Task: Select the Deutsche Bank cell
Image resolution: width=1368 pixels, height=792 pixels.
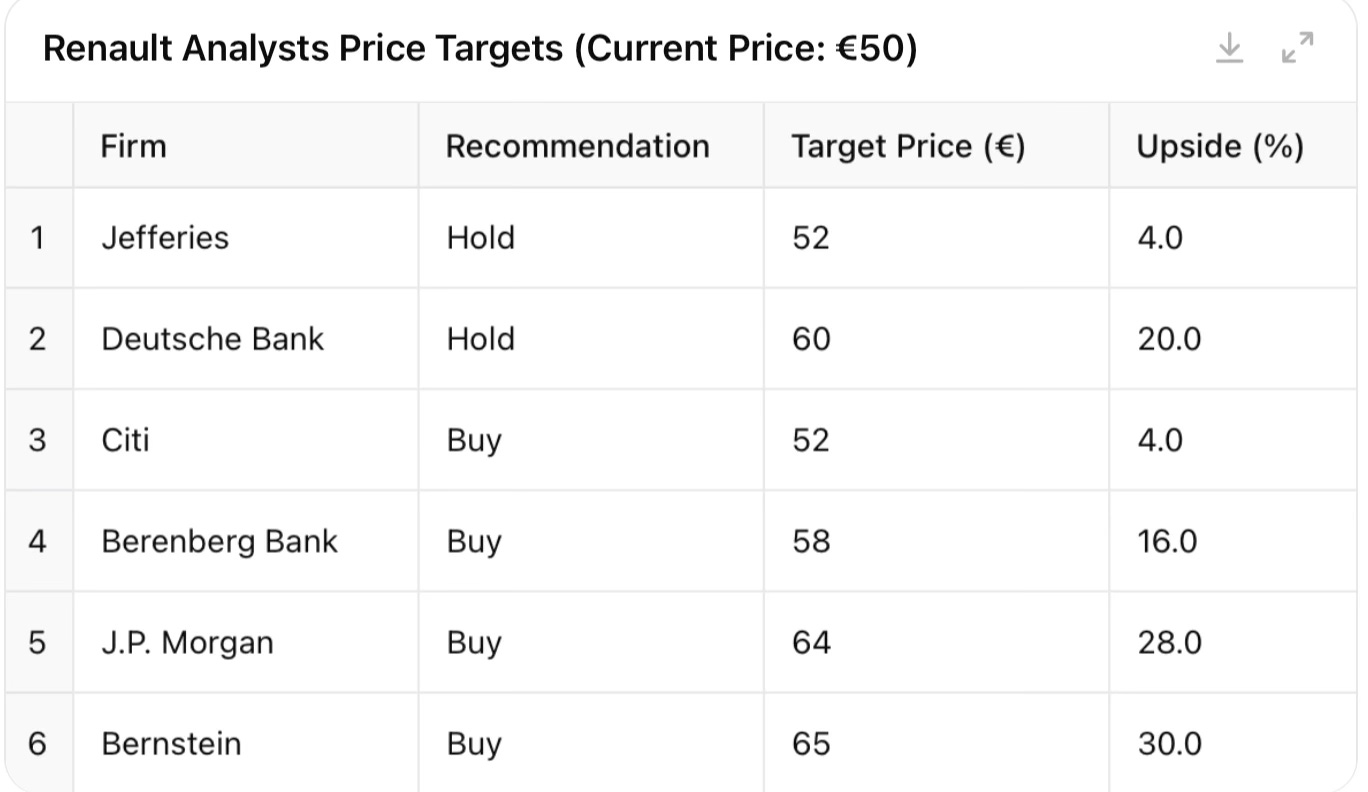Action: (213, 339)
